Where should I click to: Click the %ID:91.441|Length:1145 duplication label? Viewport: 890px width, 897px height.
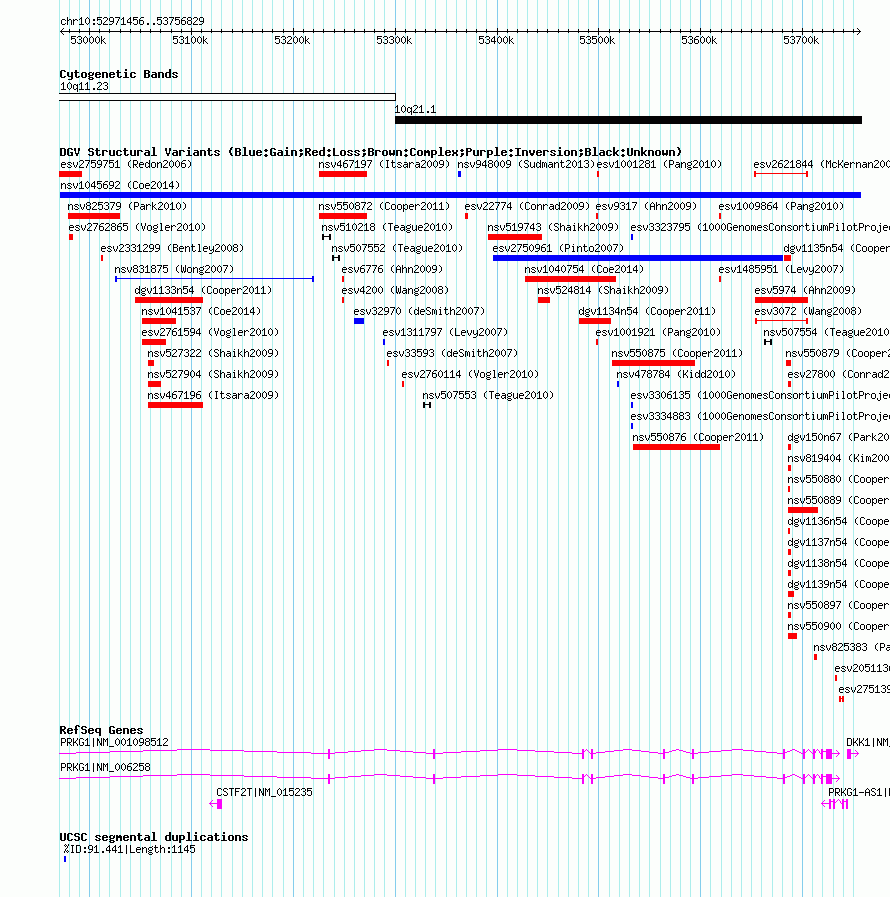(x=129, y=850)
